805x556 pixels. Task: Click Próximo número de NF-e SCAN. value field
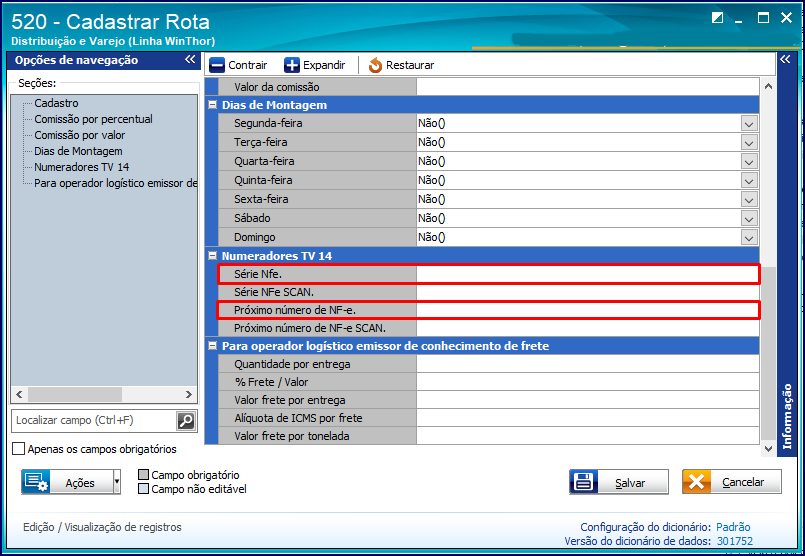[587, 328]
